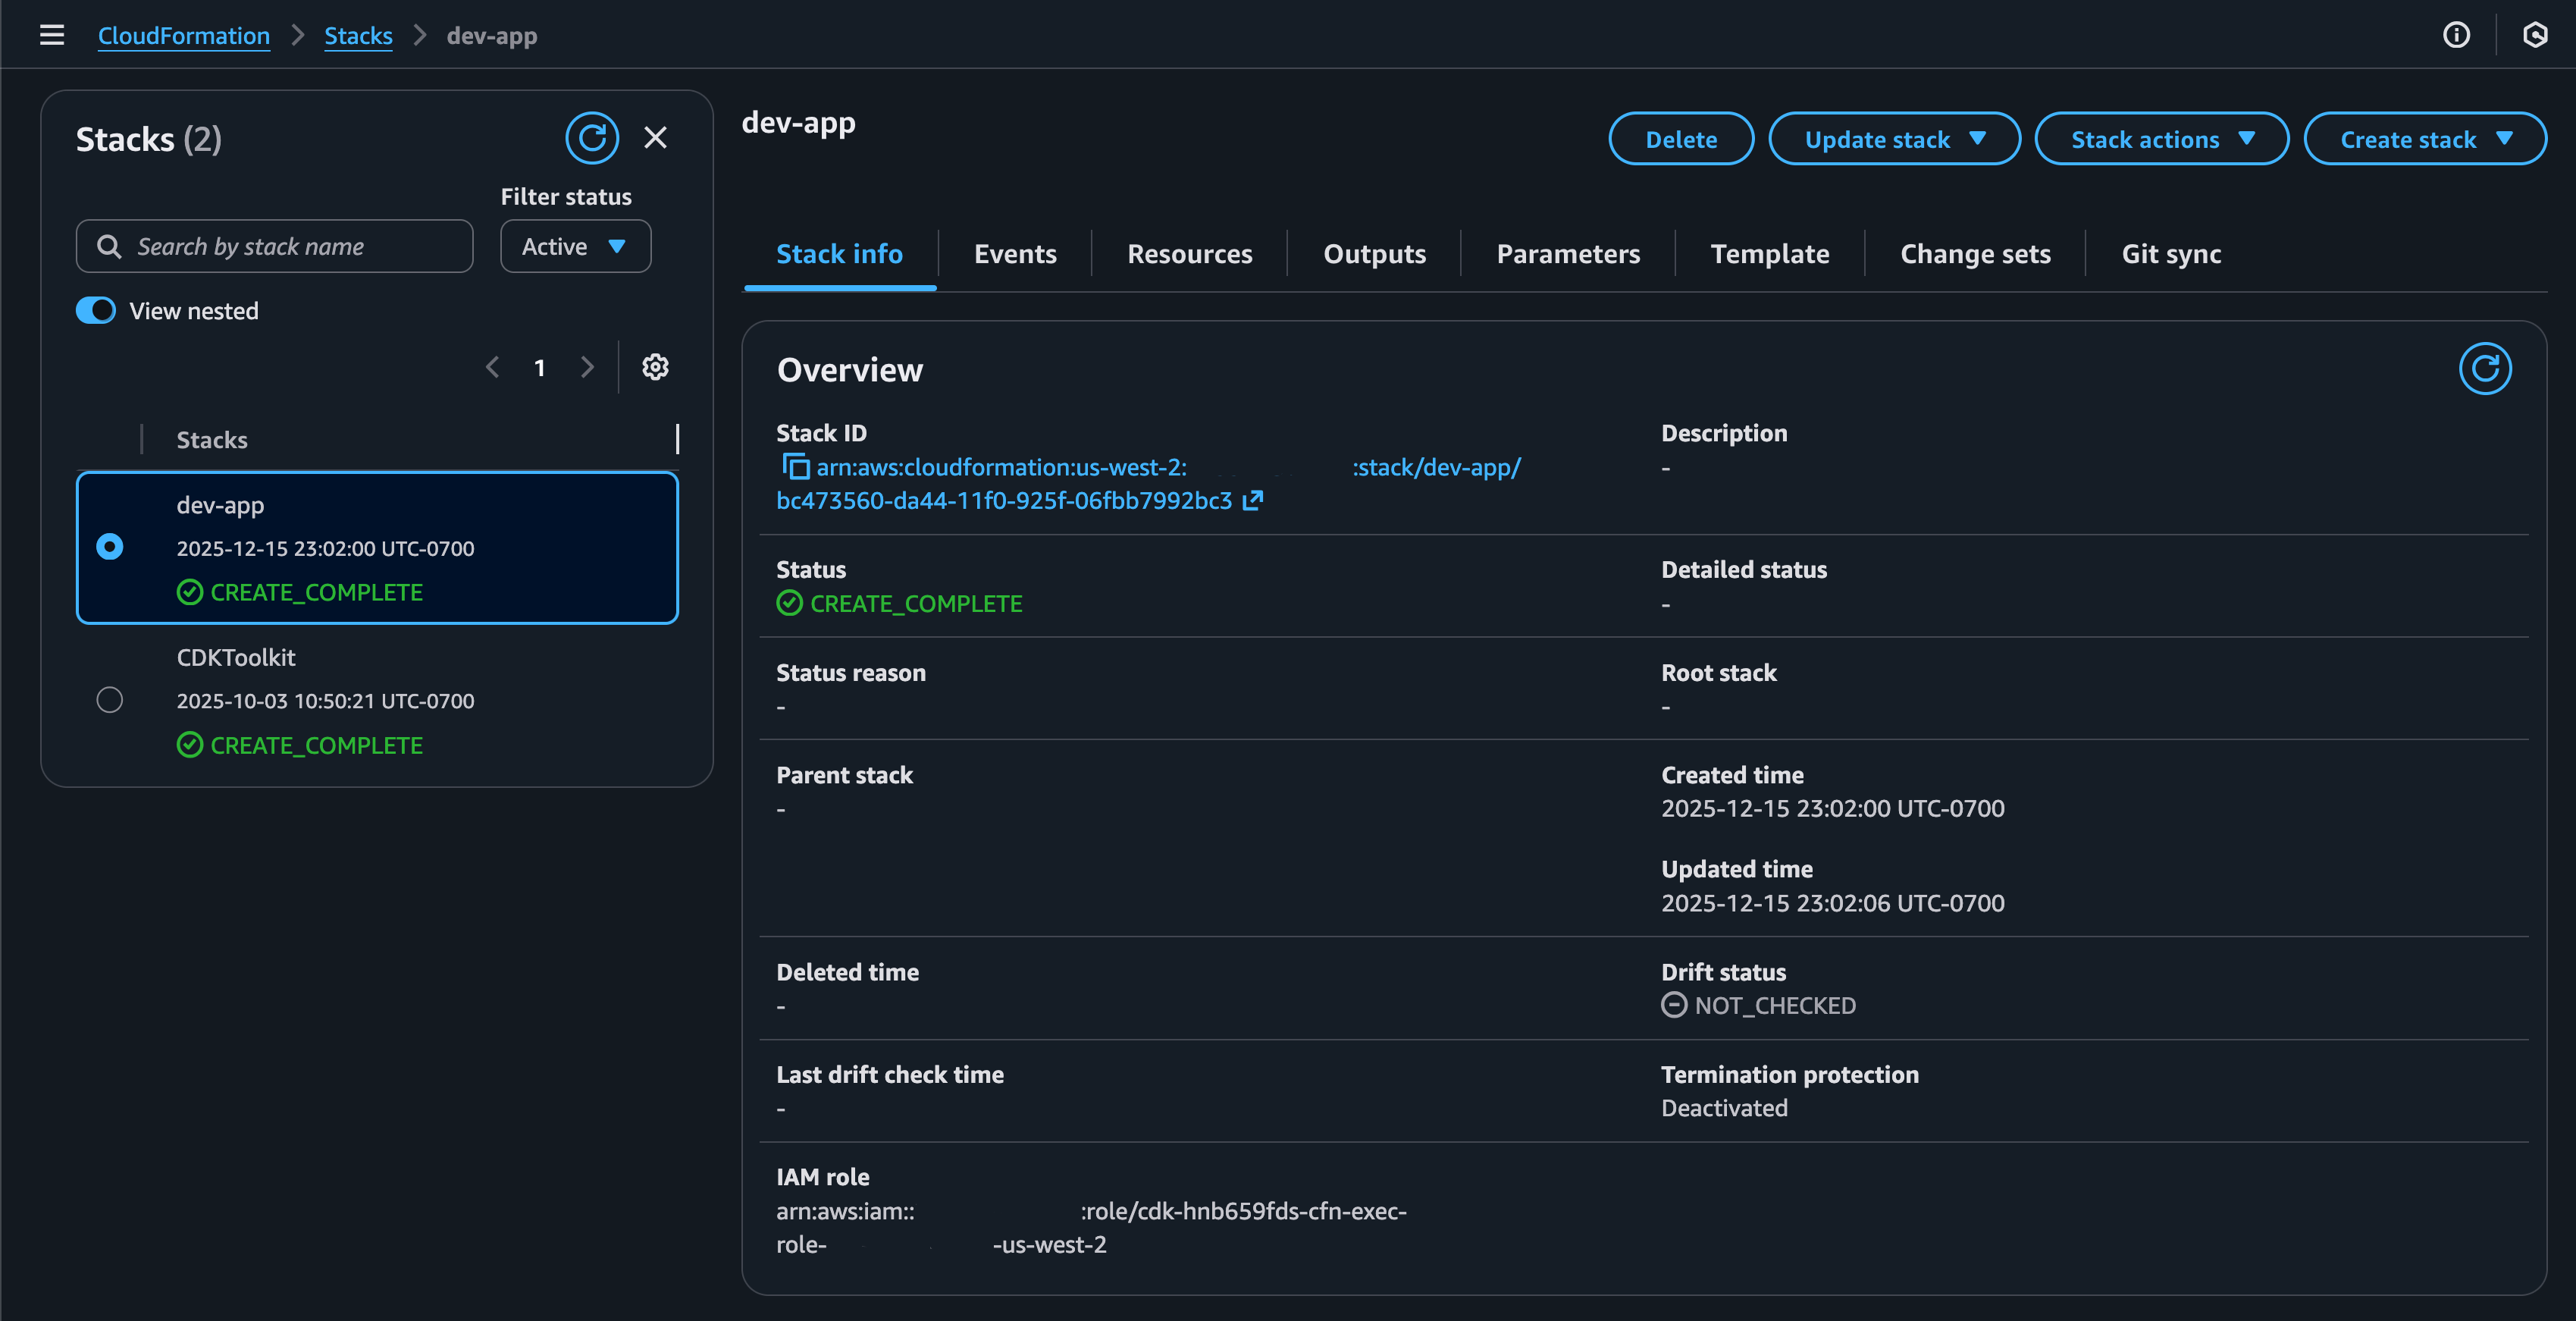Close the Stacks side panel
Screen dimensions: 2576x1321
pos(655,138)
